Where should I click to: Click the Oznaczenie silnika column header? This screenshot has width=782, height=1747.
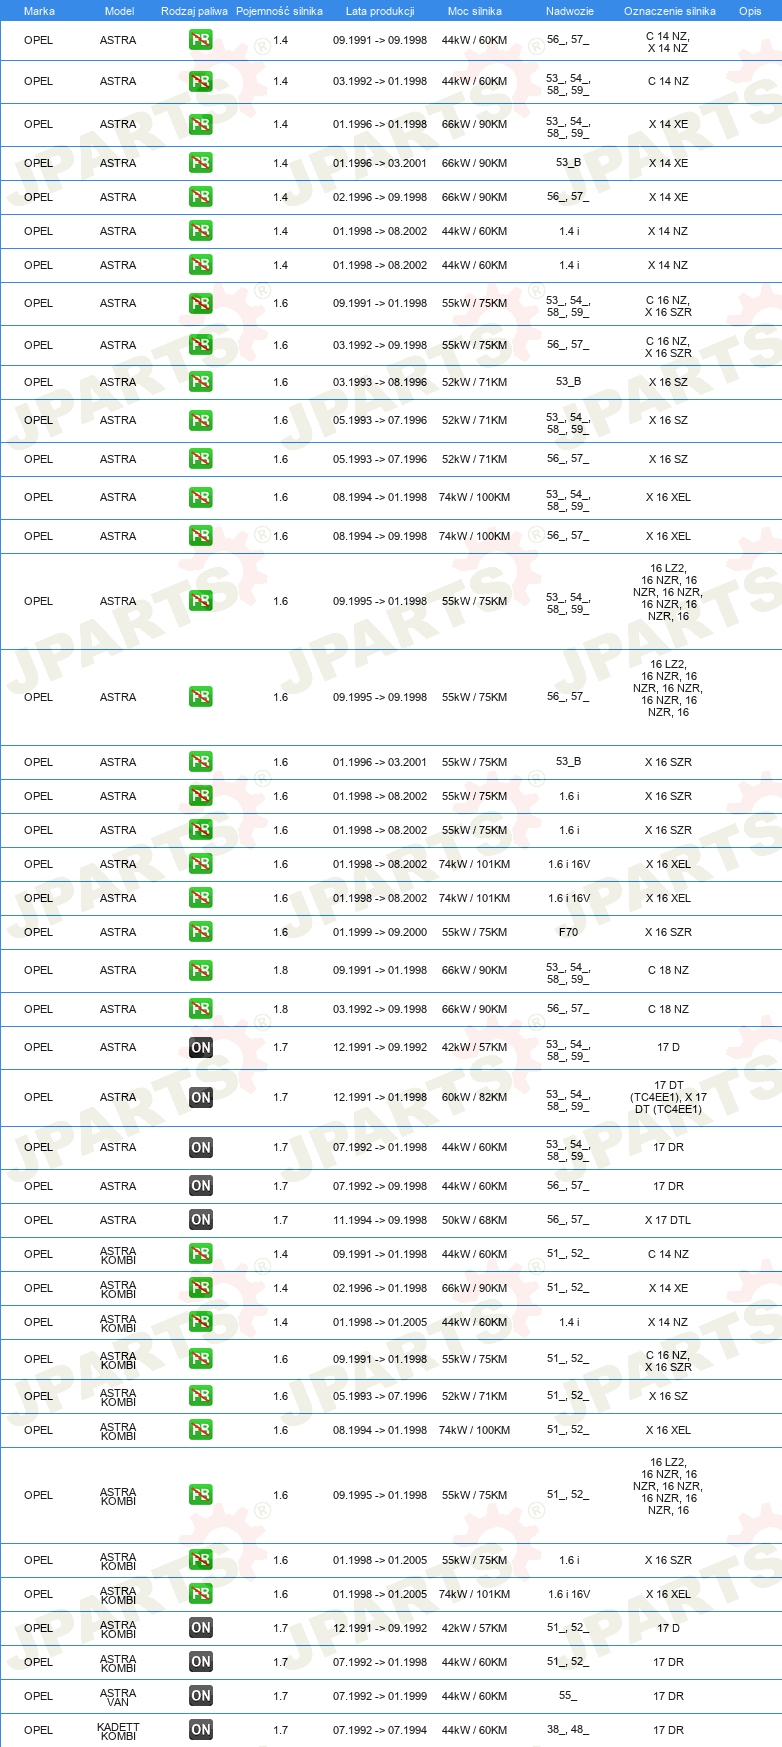click(x=670, y=11)
